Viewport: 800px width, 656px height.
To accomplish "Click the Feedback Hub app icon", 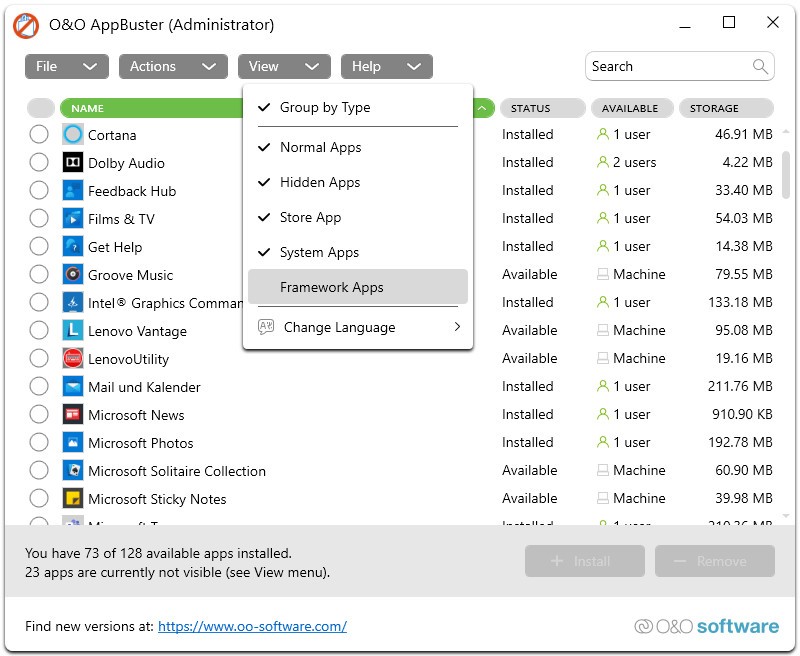I will point(73,191).
